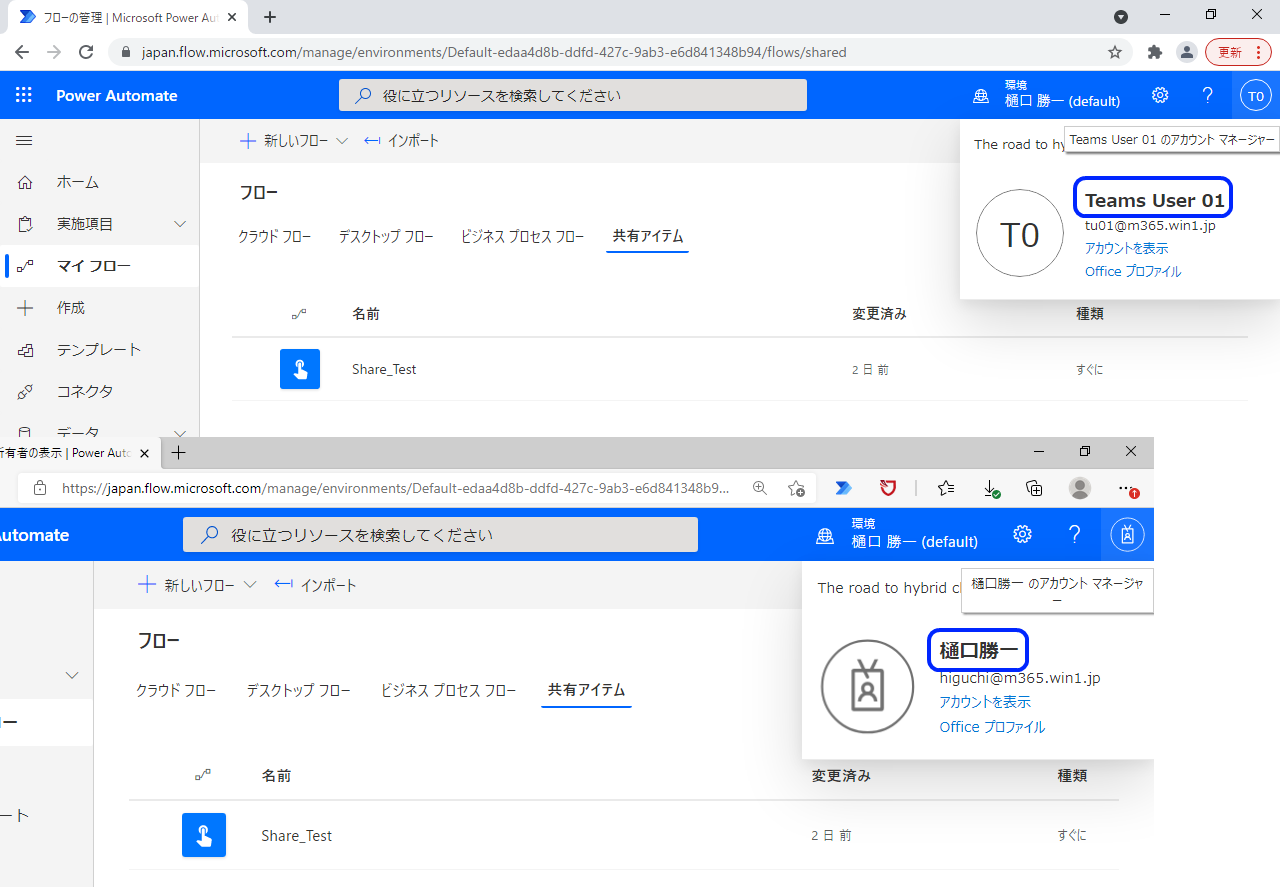Expand the 実施項目 chevron in the sidebar
Viewport: 1280px width, 894px height.
[180, 224]
